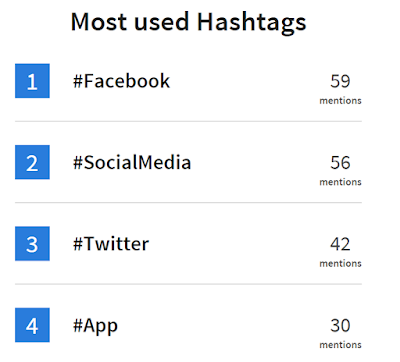Click the blue rank 3 badge

point(32,244)
